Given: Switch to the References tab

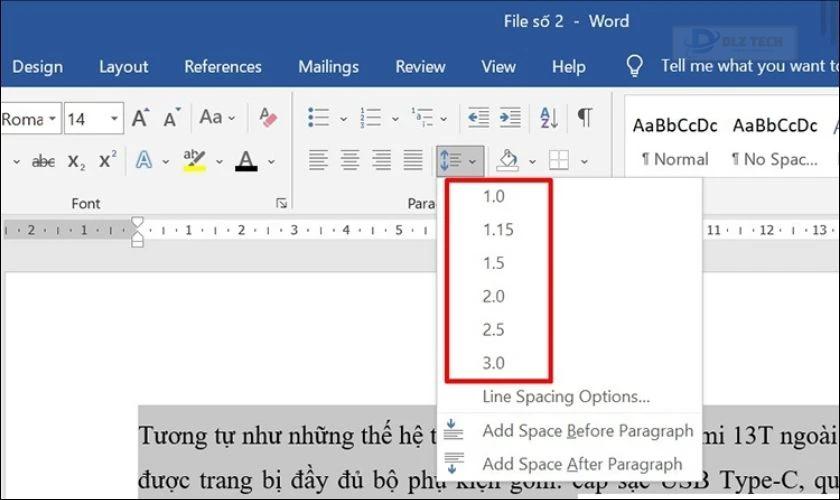Looking at the screenshot, I should (223, 66).
